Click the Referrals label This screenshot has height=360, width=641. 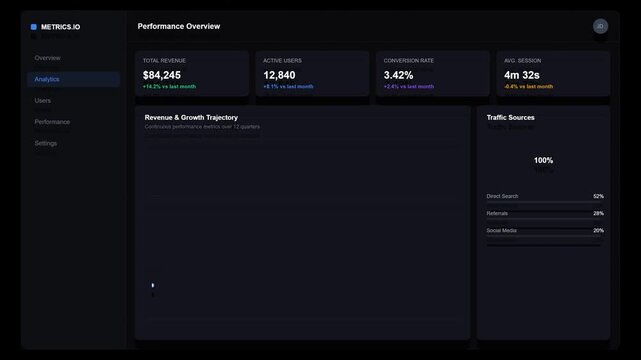(x=497, y=213)
